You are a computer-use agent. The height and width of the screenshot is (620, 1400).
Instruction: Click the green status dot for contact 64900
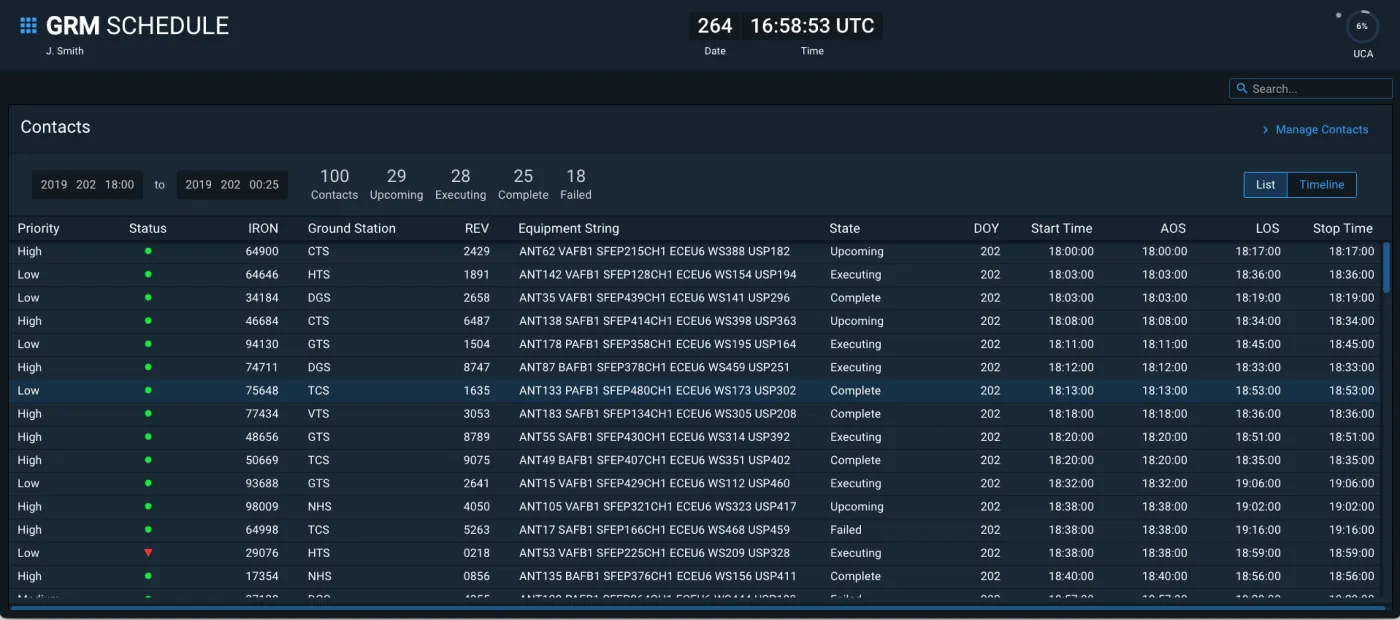pyautogui.click(x=147, y=251)
